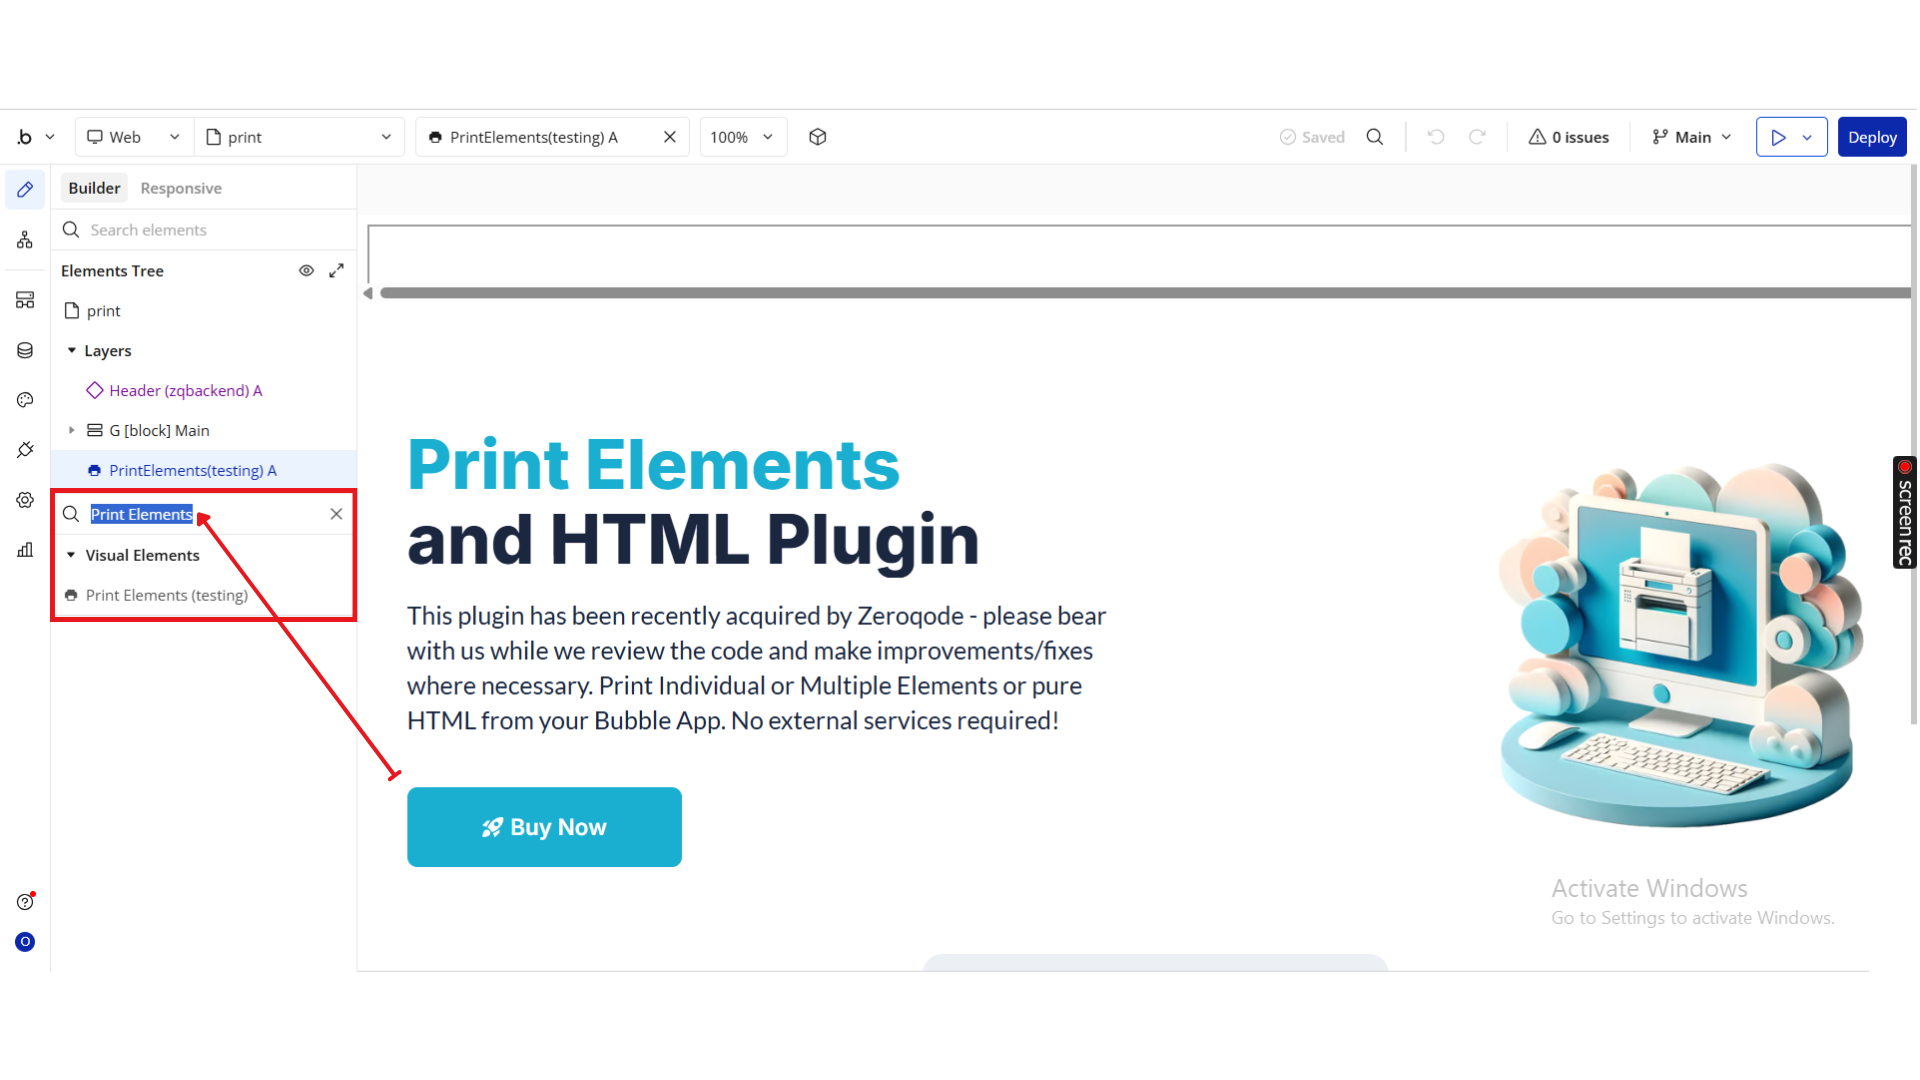1920x1080 pixels.
Task: Open the Data tab database icon
Action: (25, 350)
